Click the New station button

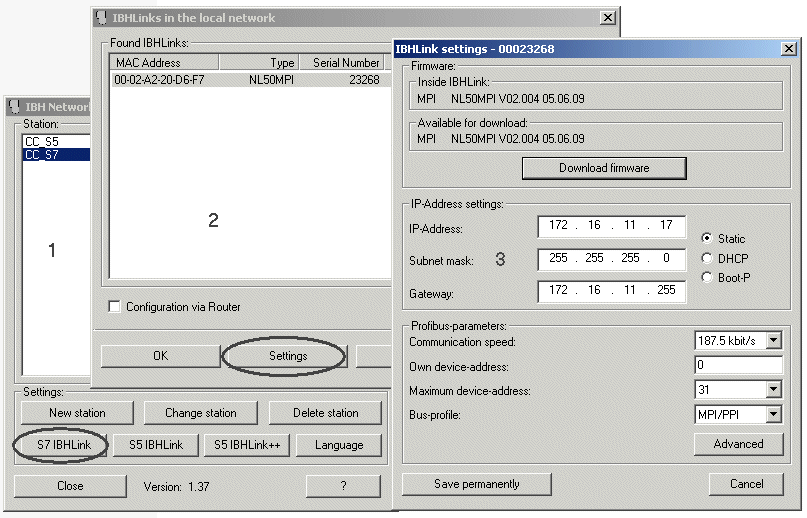77,413
